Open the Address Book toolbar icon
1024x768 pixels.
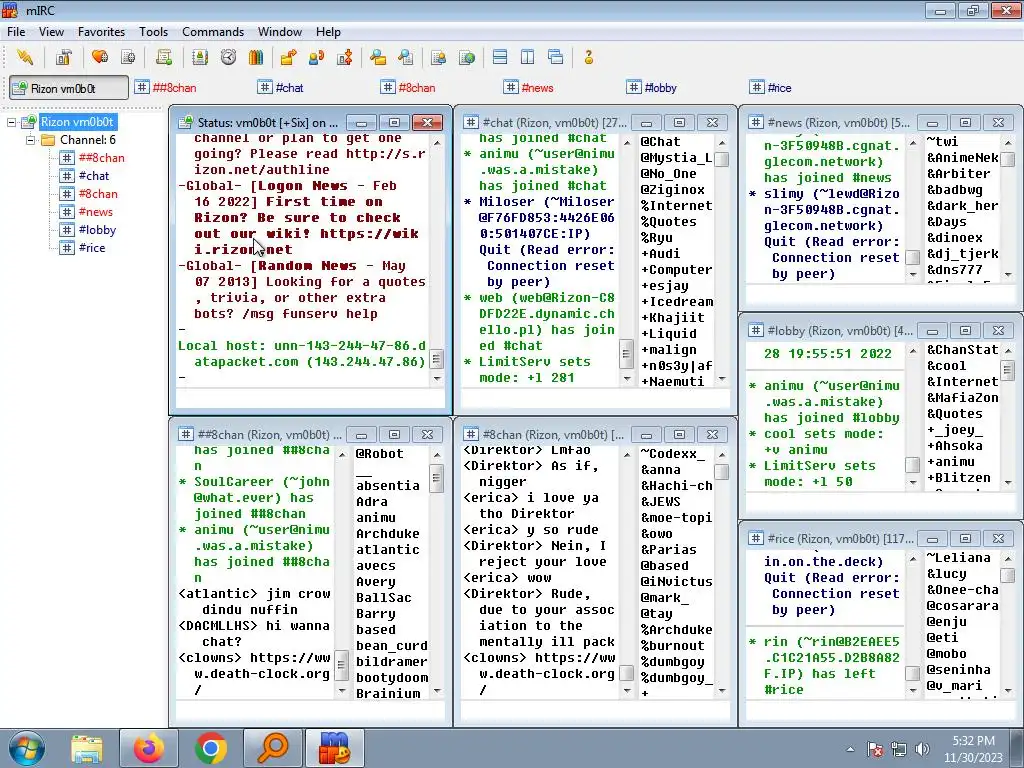point(200,57)
